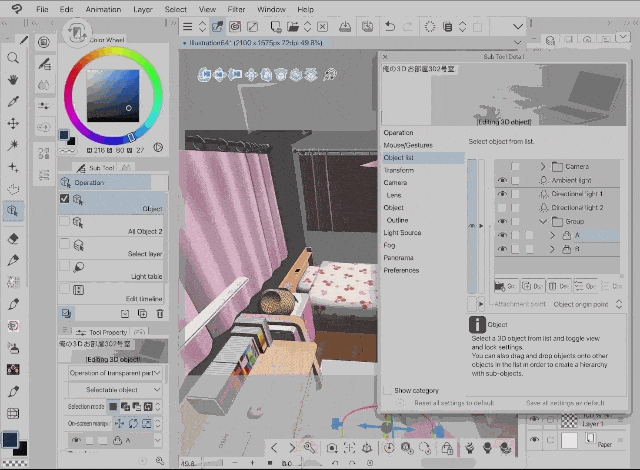
Task: Click the Clip Studio logo icon
Action: (17, 9)
